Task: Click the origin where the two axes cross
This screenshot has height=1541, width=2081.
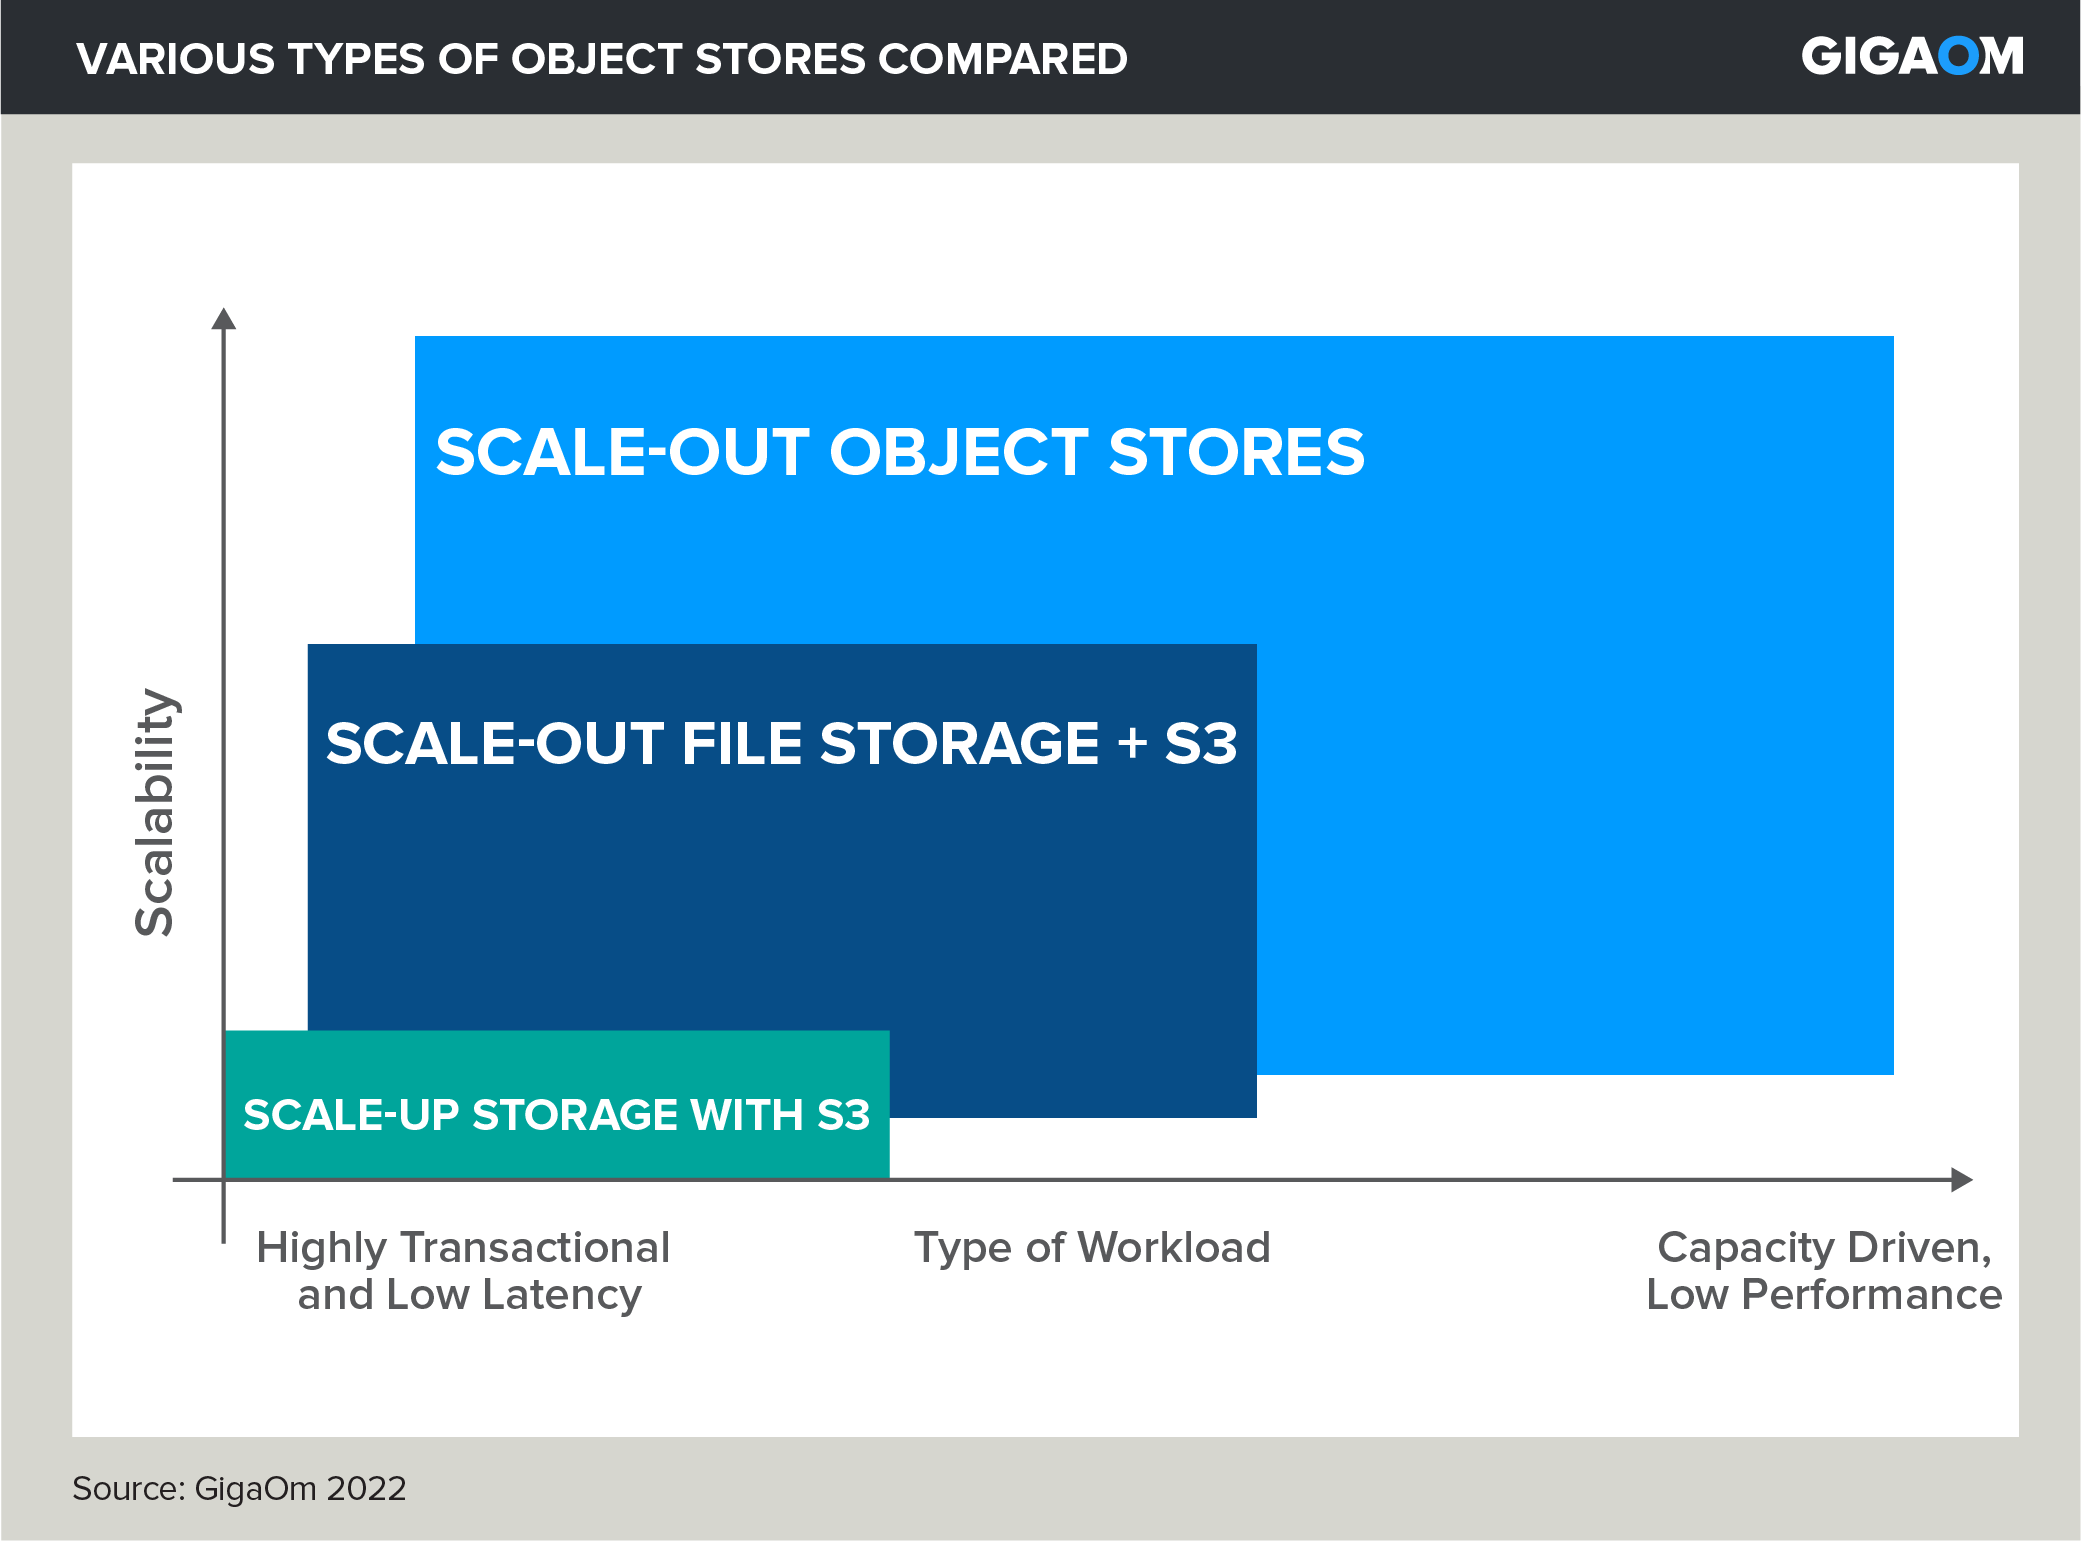Action: 224,1180
